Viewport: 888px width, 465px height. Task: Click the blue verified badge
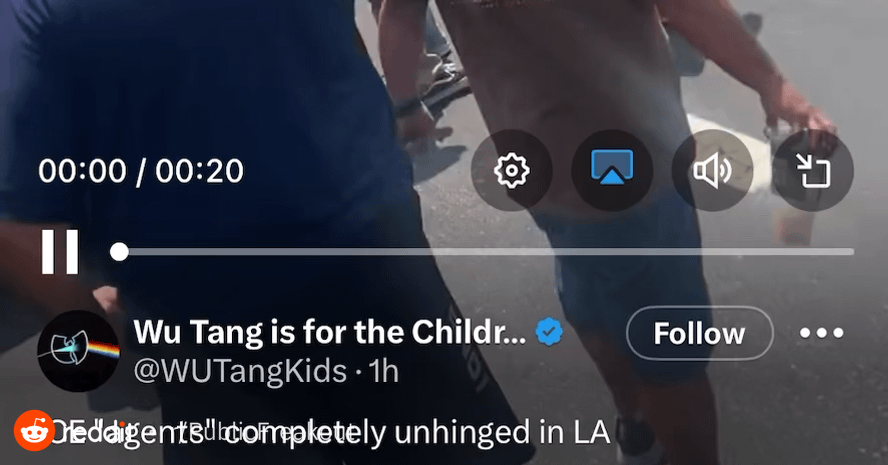(x=549, y=332)
